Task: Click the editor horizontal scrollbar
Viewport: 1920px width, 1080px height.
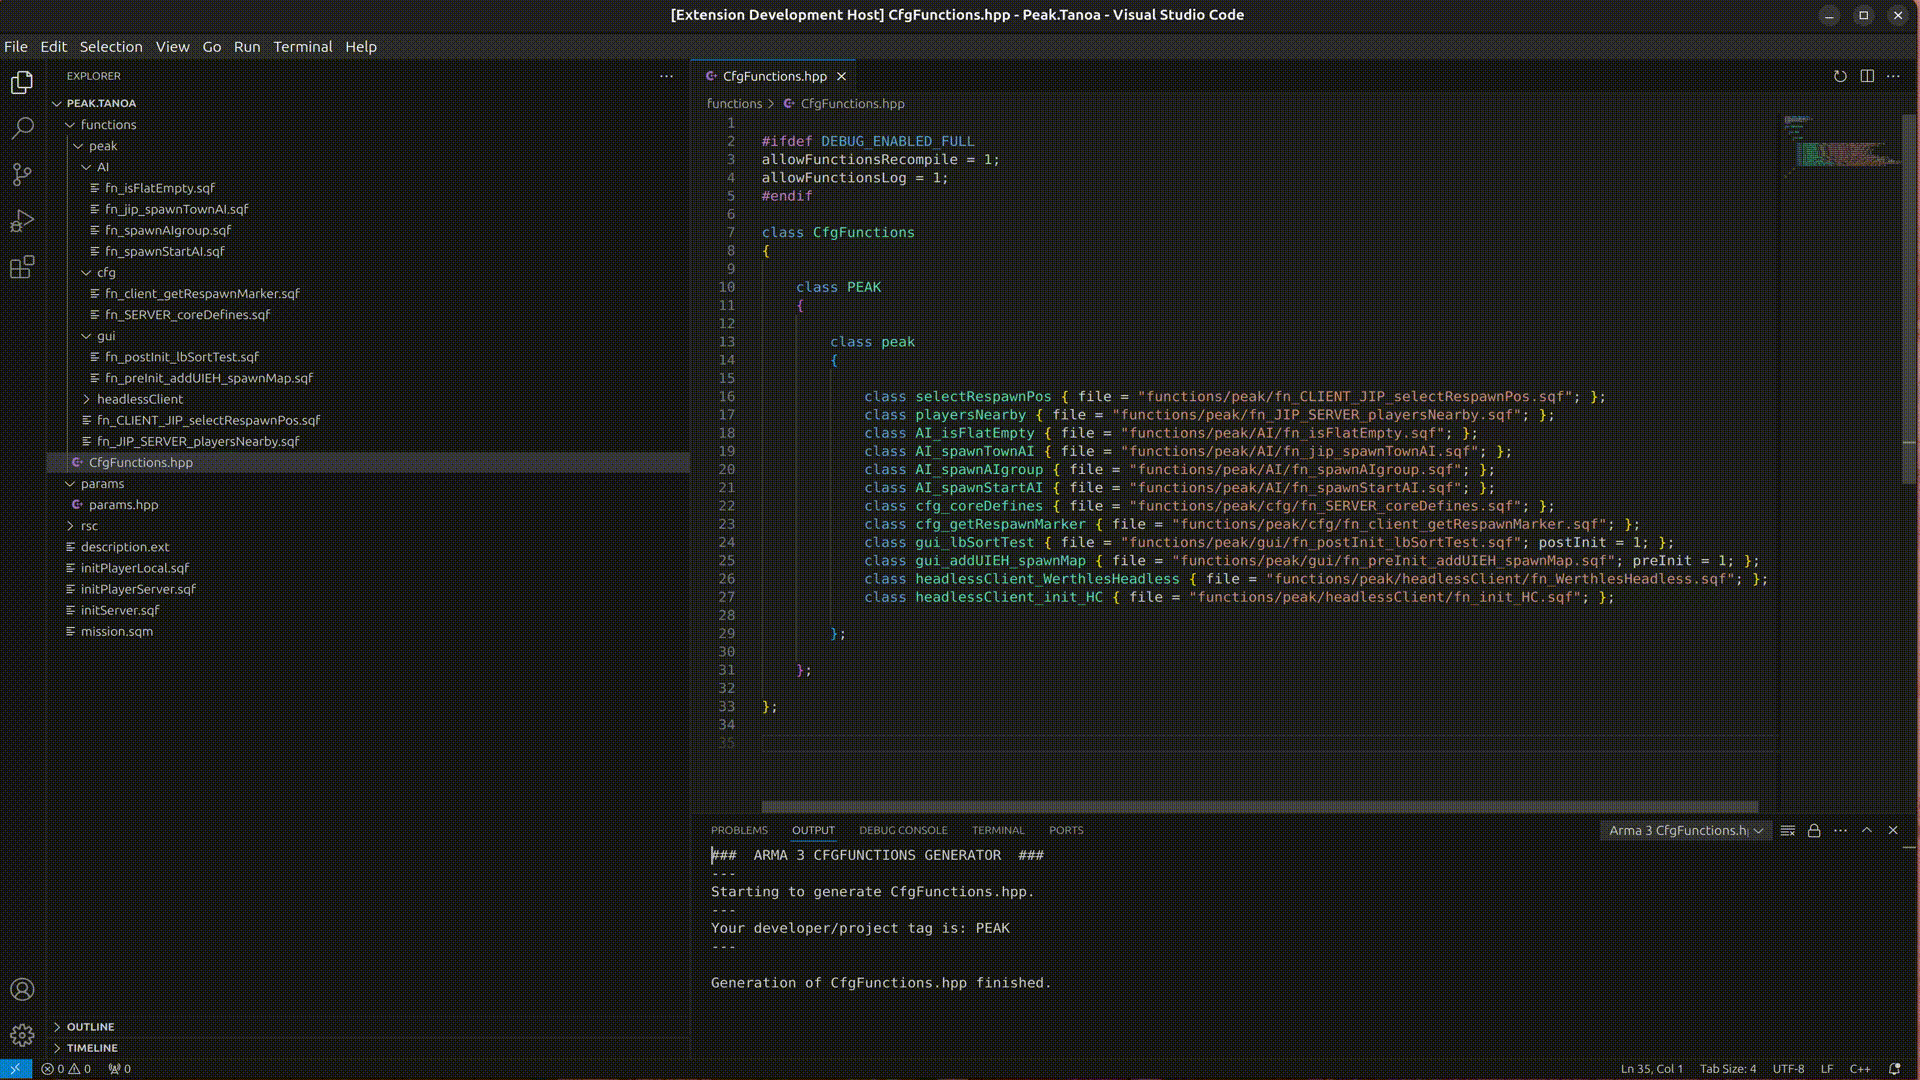Action: [1259, 806]
